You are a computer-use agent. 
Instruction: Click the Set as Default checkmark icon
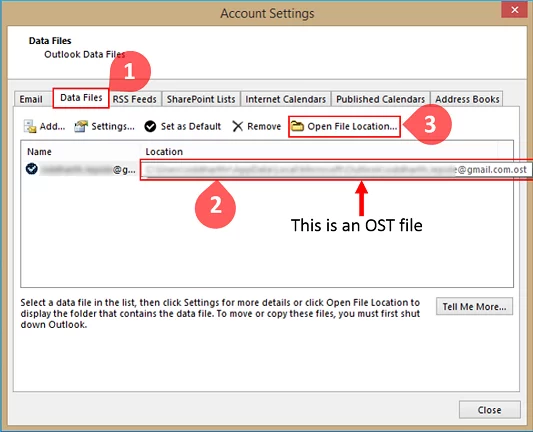[150, 126]
